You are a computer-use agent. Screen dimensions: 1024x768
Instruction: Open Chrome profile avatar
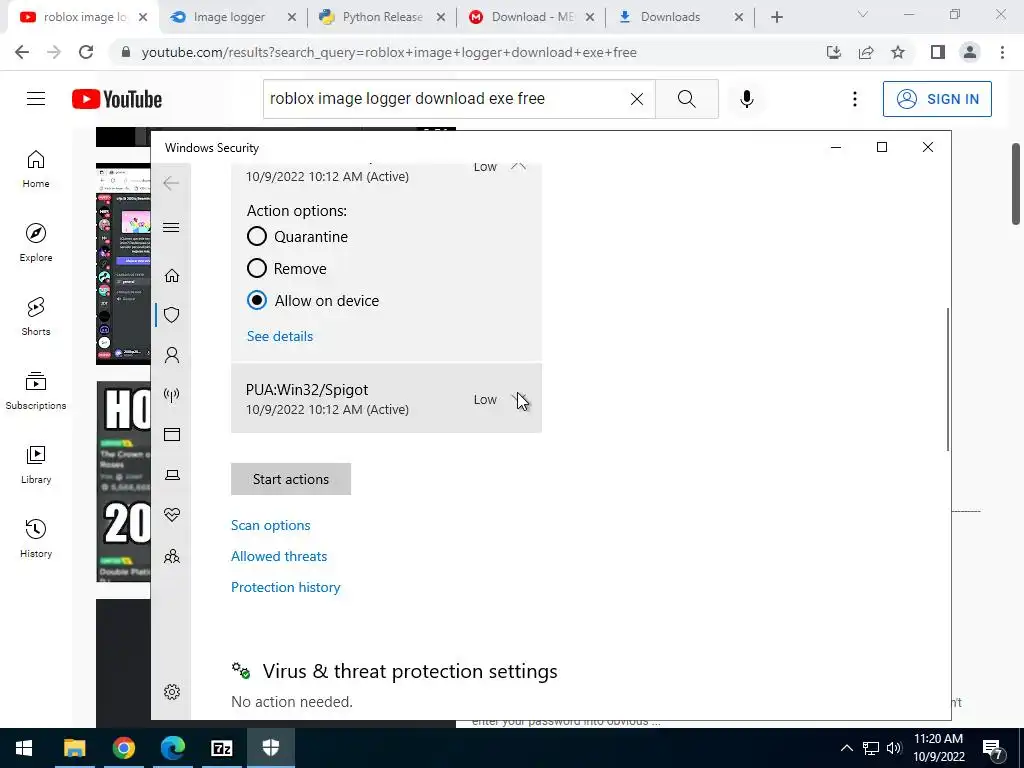[970, 52]
